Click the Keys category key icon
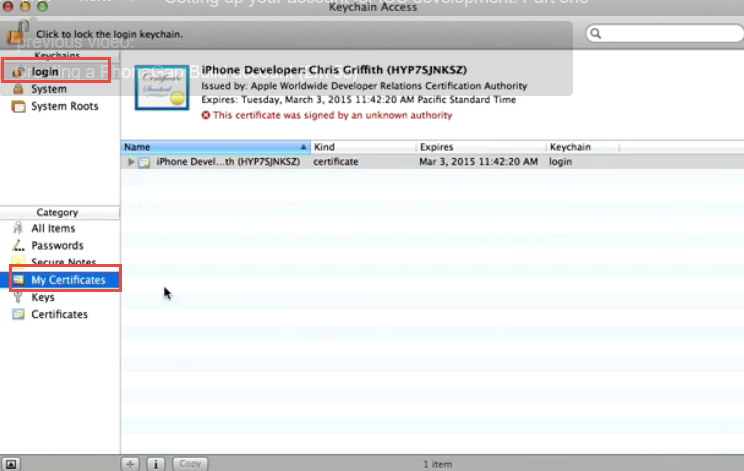 (x=18, y=297)
